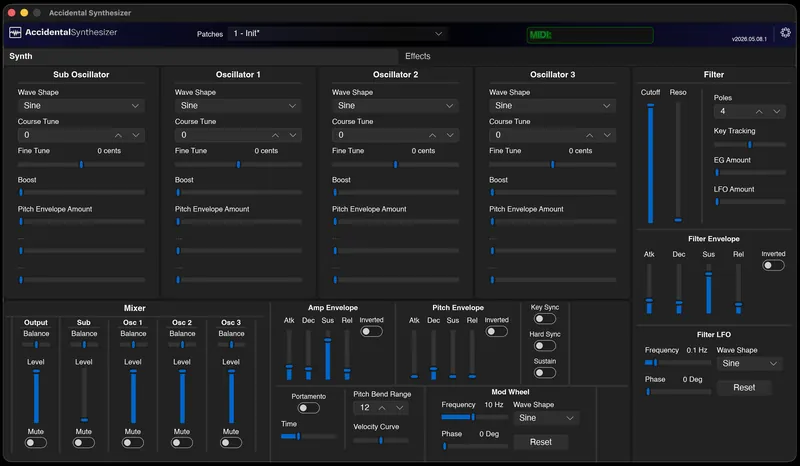This screenshot has height=466, width=800.
Task: Decrease Oscillator 1 Course Tune with down arrow
Action: pyautogui.click(x=293, y=135)
